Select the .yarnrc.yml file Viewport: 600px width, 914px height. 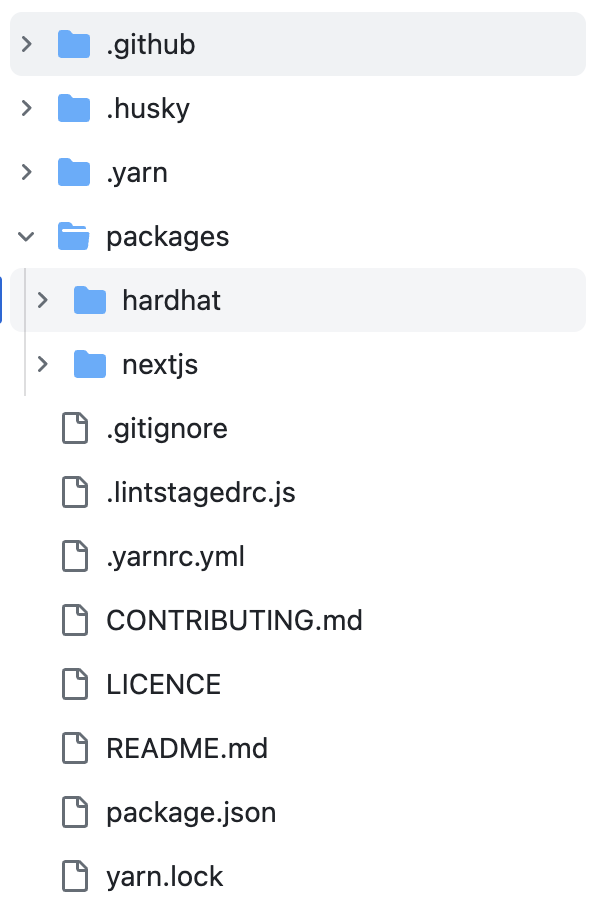(172, 556)
